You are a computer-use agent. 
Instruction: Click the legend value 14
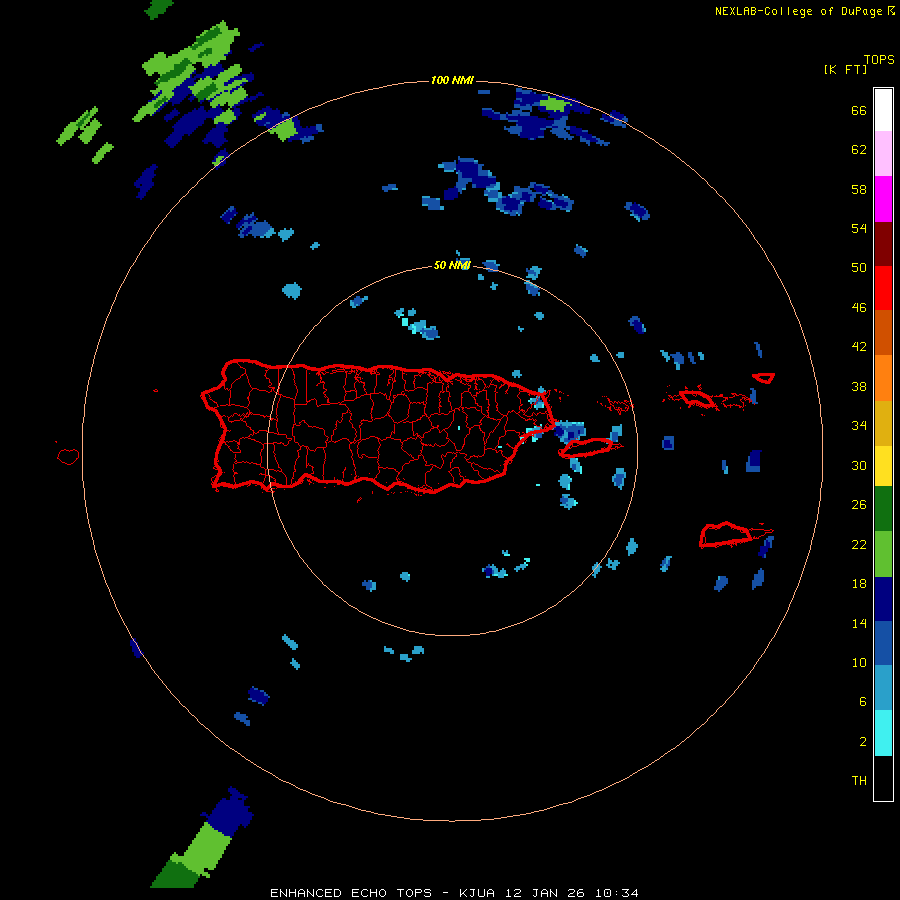tap(859, 623)
